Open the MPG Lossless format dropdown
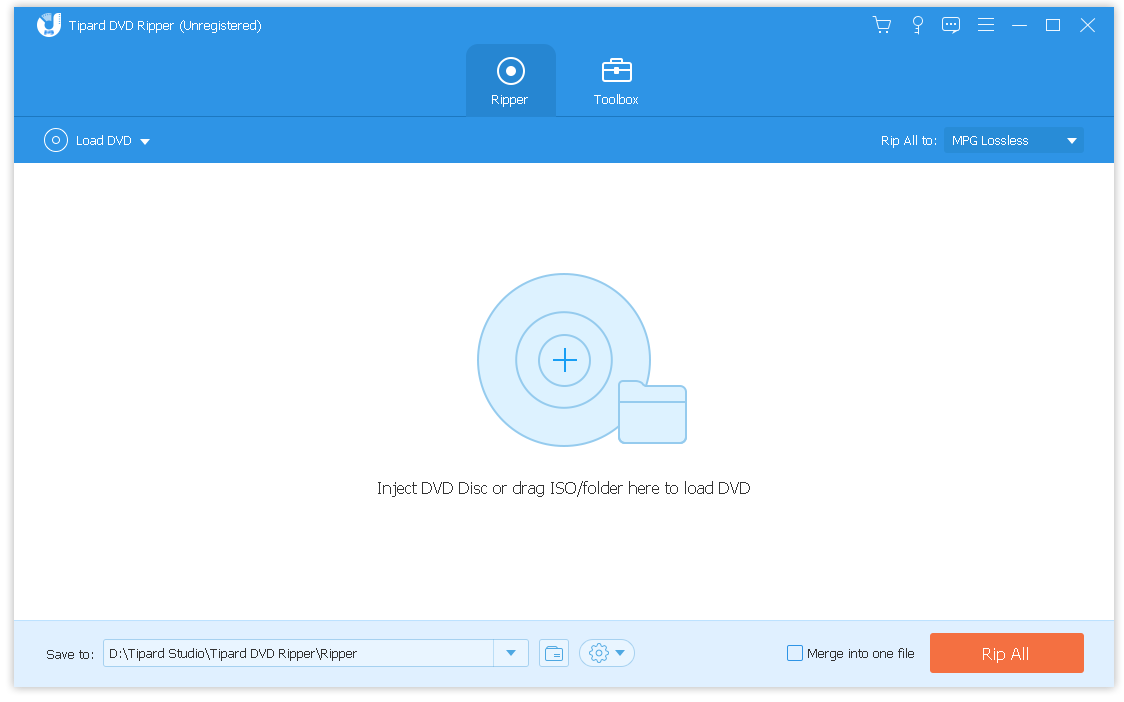 tap(1012, 140)
